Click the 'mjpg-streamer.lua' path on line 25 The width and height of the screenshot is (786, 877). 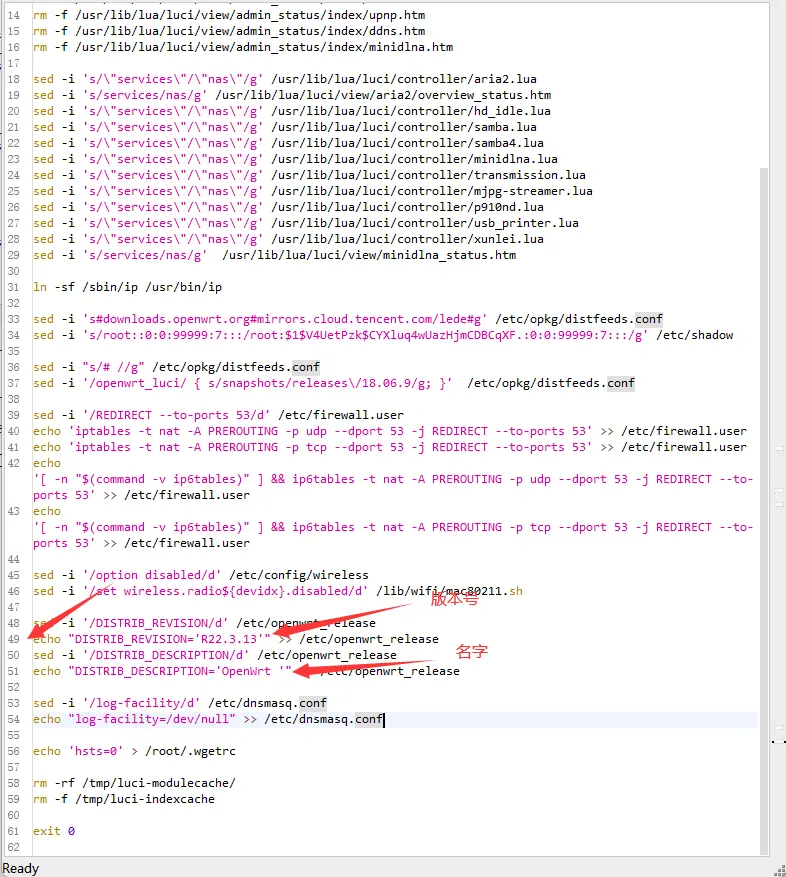pyautogui.click(x=432, y=191)
